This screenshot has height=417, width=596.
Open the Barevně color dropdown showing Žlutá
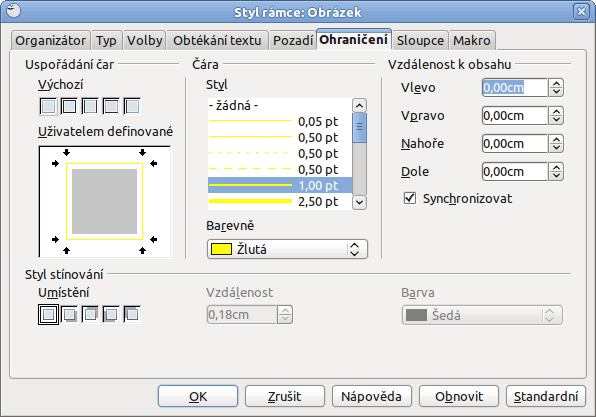[287, 249]
